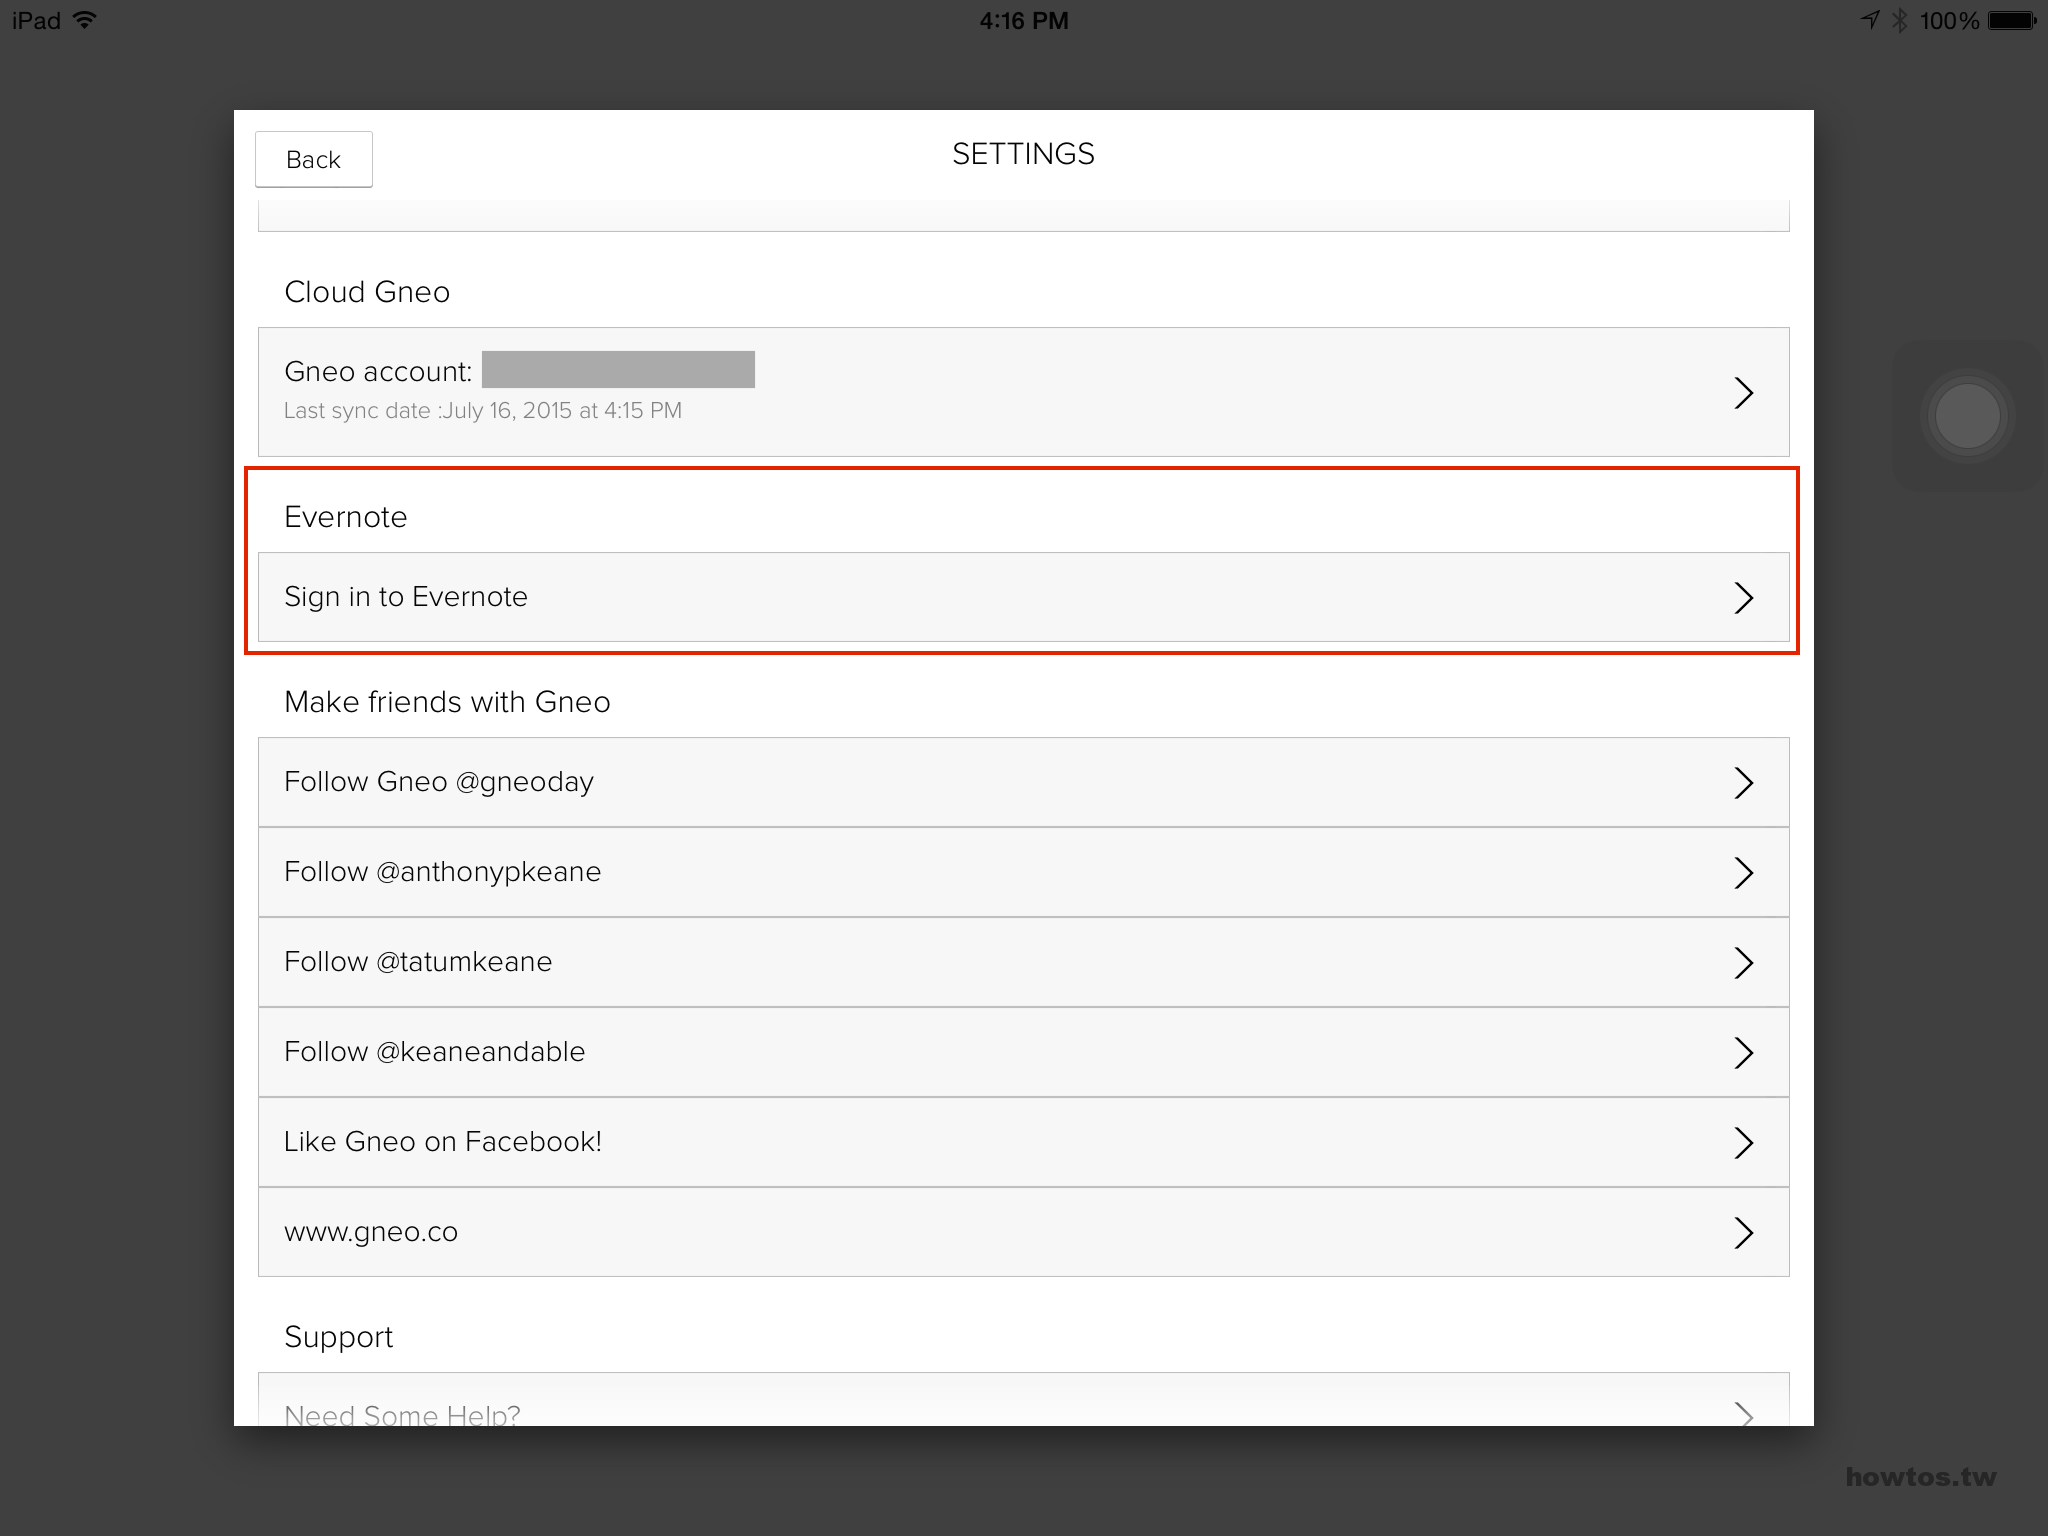Tap the Last sync date text
This screenshot has width=2048, height=1536.
click(483, 411)
